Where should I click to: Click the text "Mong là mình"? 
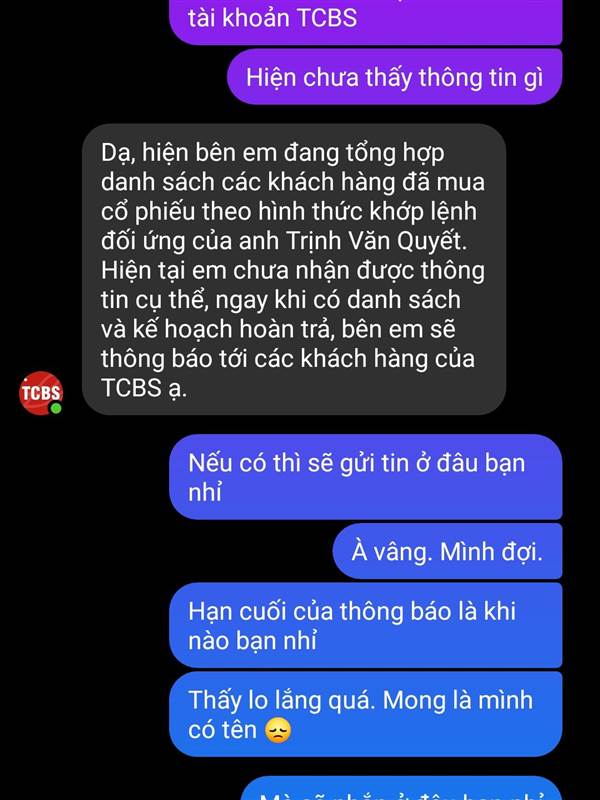pyautogui.click(x=458, y=700)
